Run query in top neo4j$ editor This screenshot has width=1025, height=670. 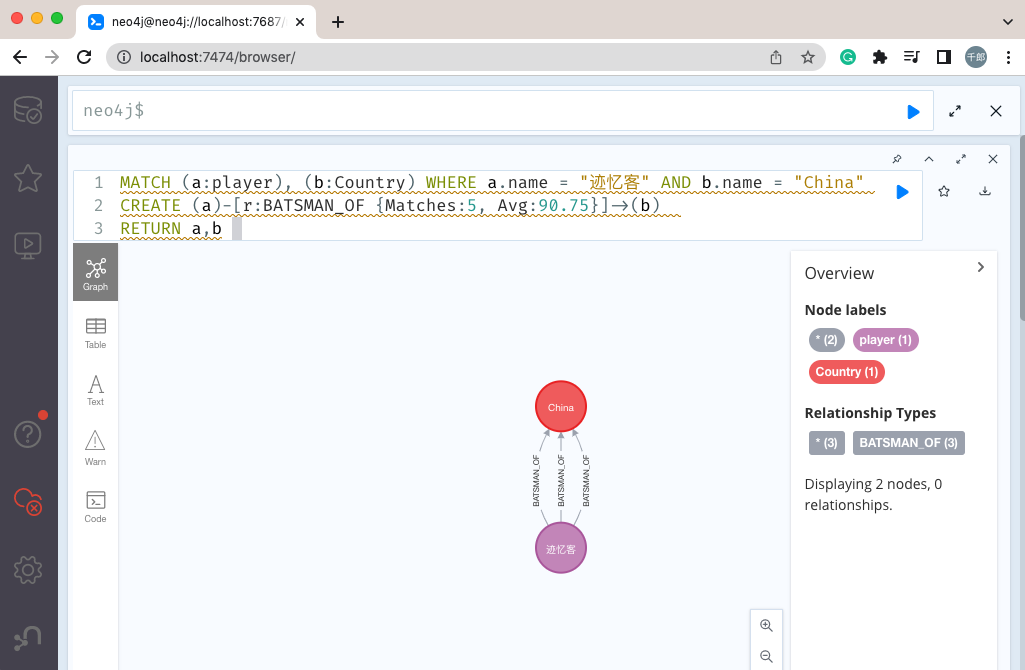(913, 112)
